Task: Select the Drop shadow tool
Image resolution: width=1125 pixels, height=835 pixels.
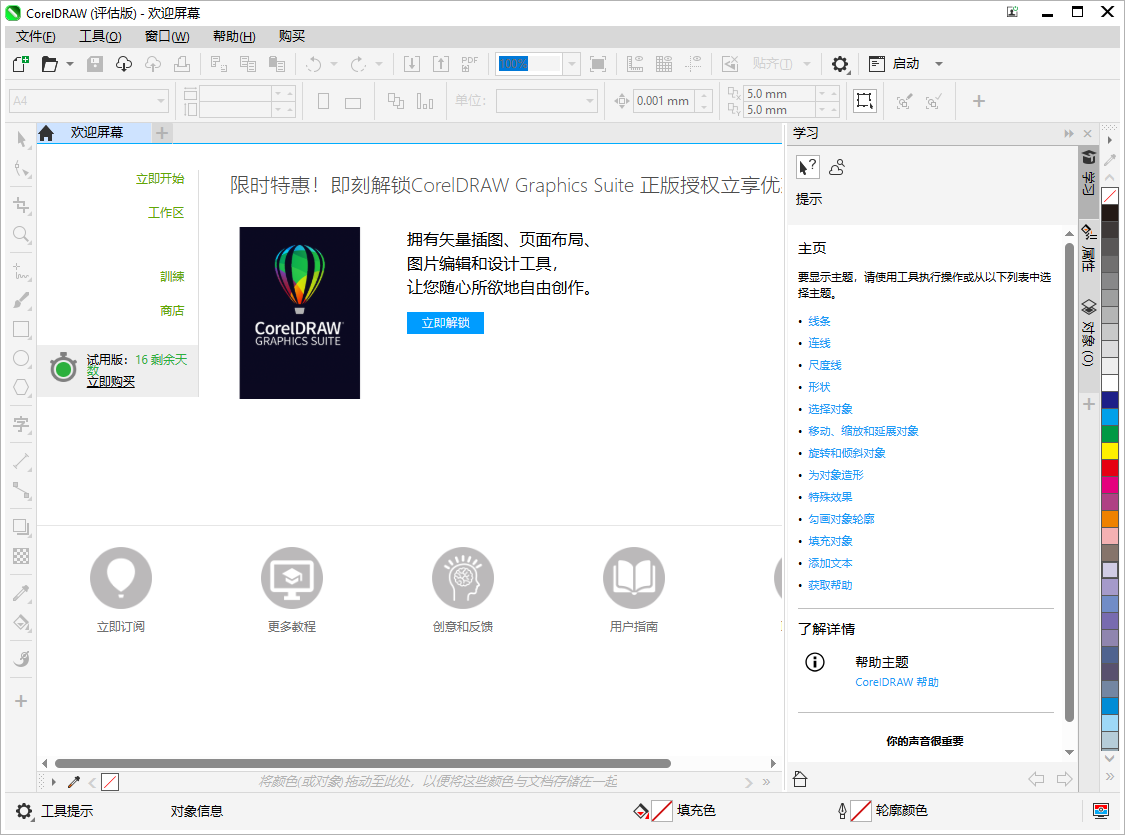Action: [x=22, y=527]
